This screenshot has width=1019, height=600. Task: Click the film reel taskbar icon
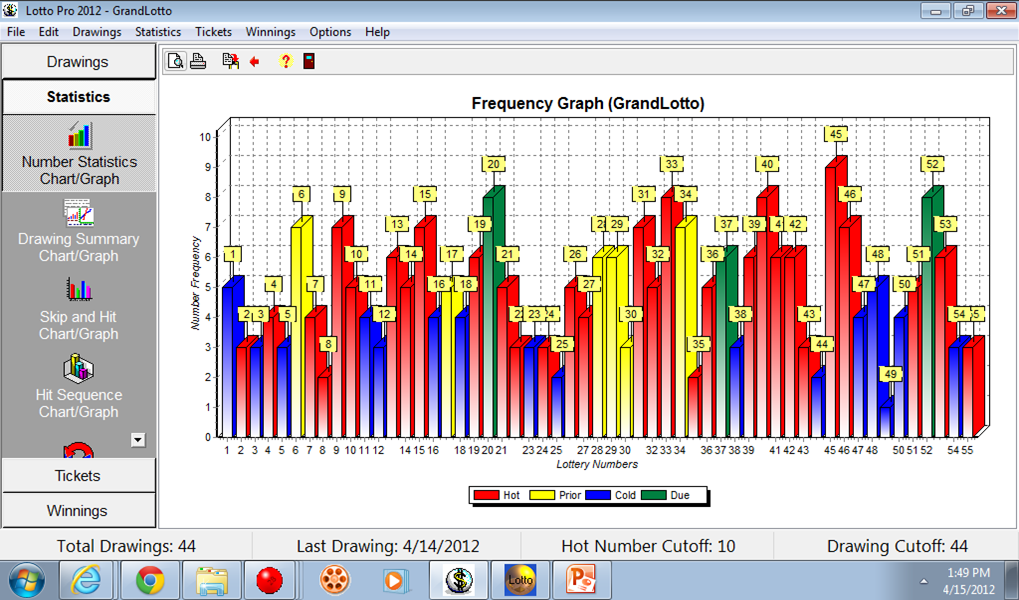tap(335, 580)
